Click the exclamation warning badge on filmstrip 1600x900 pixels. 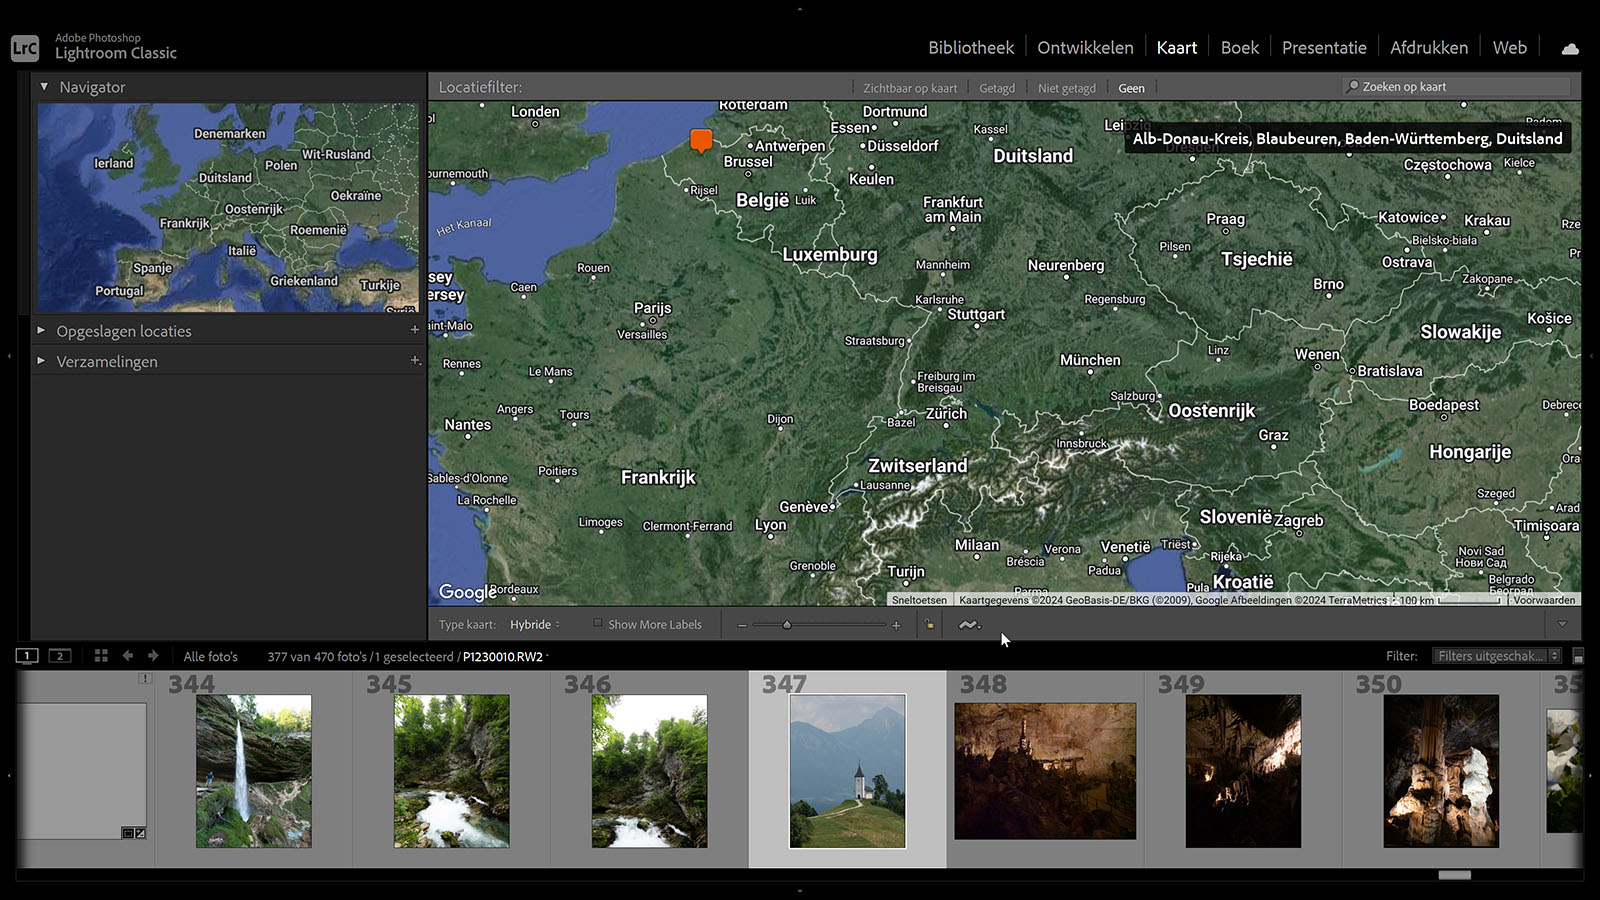coord(145,678)
